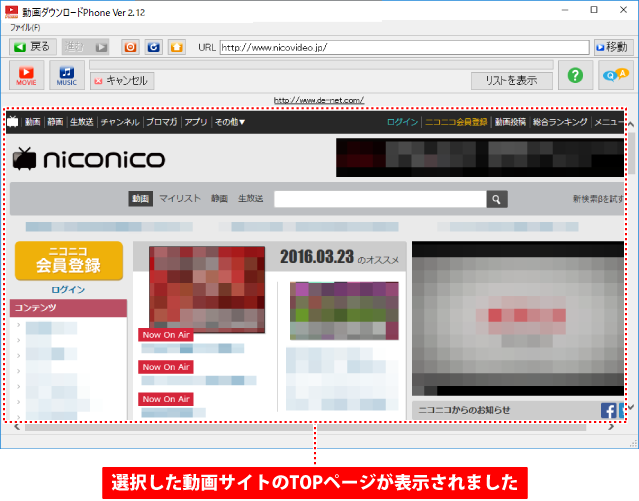Open the Q&A speech bubble icon
Viewport: 639px width, 501px height.
point(615,75)
